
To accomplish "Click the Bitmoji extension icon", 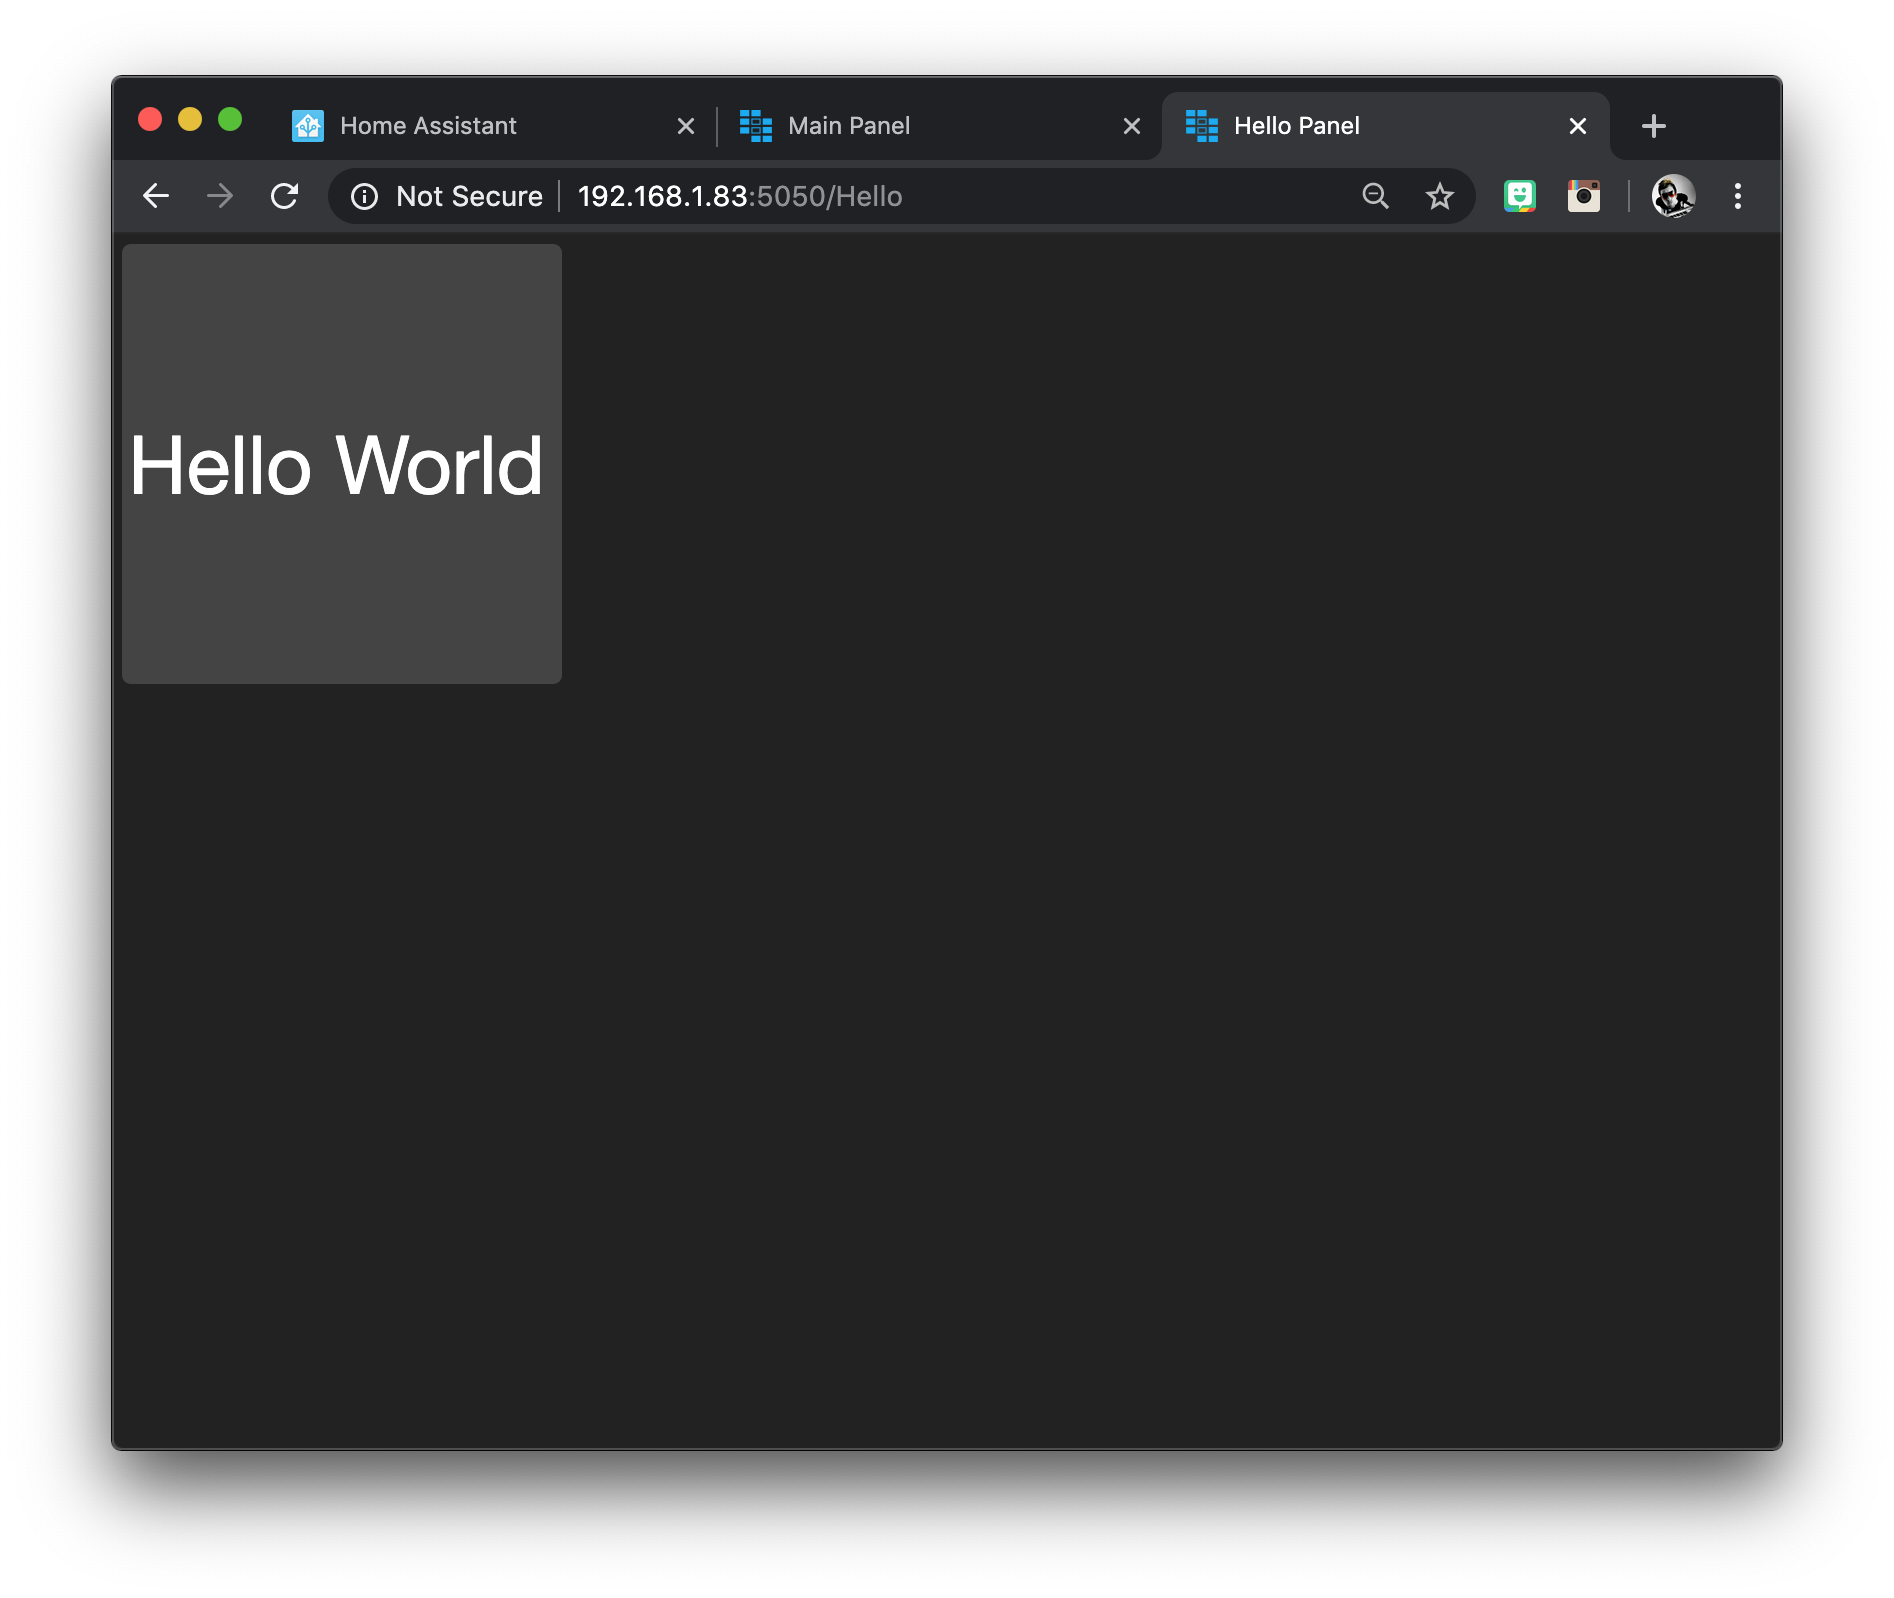I will click(1520, 196).
